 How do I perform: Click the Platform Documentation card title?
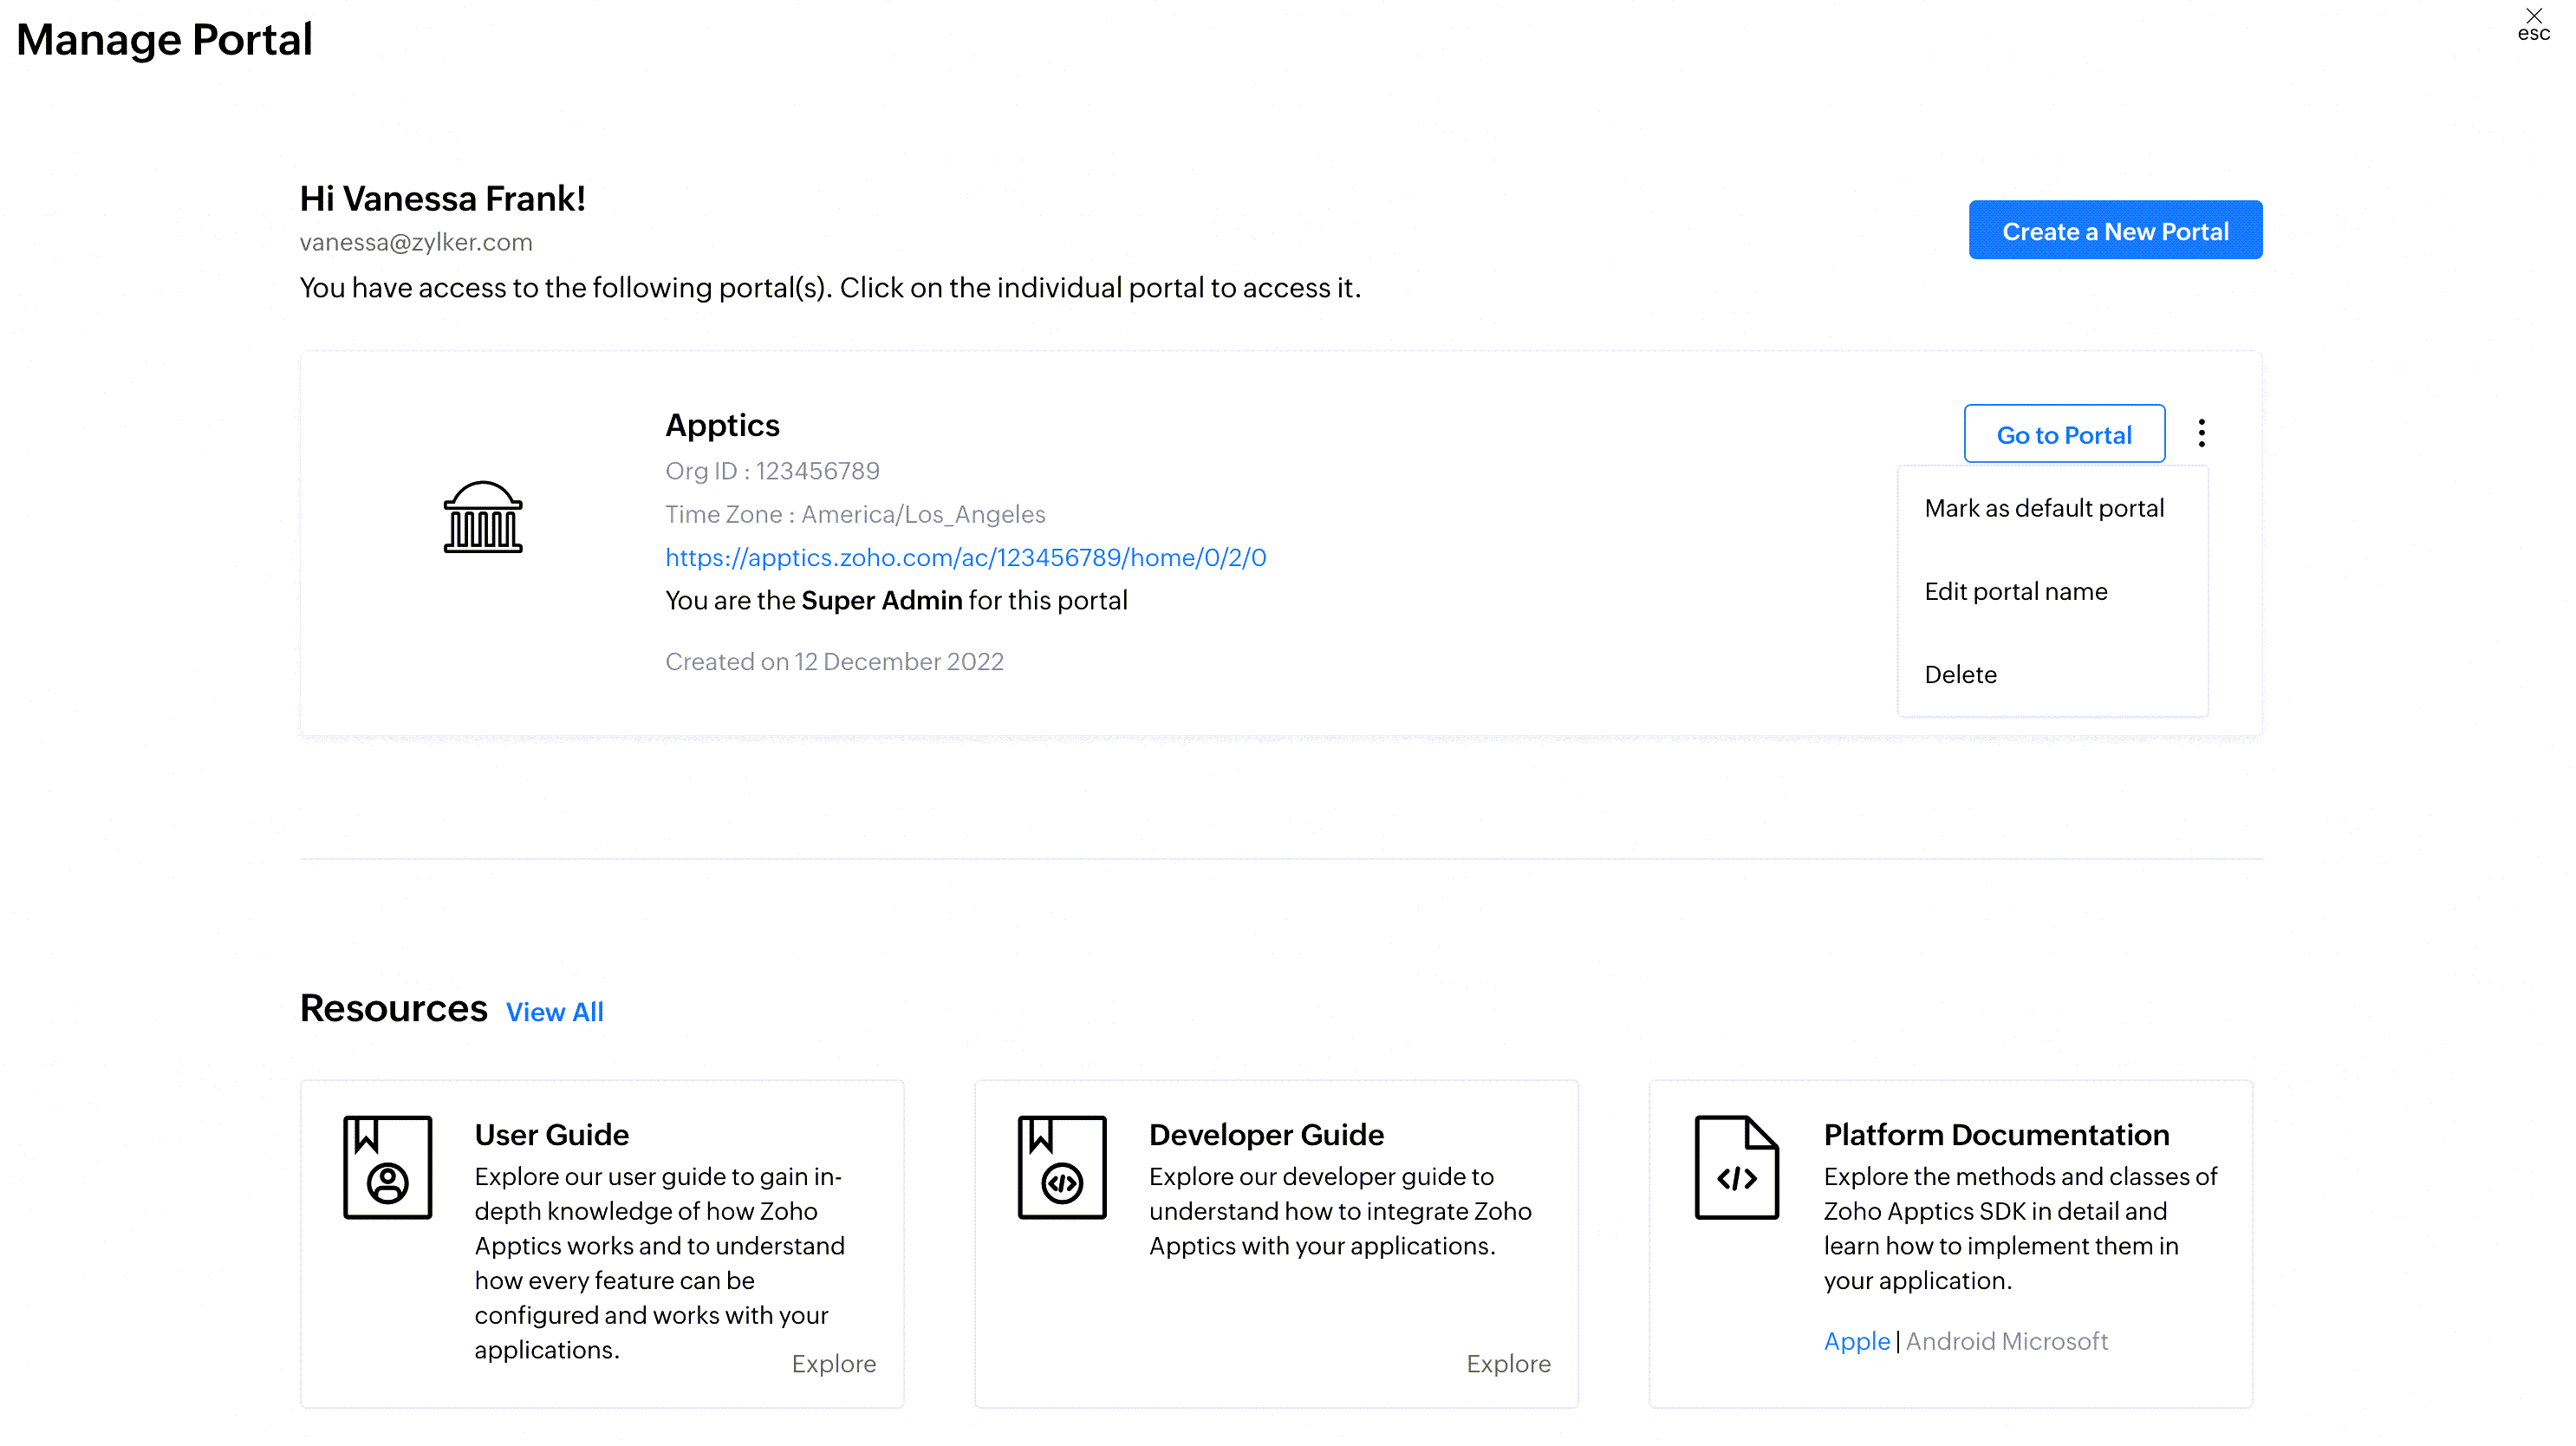tap(1996, 1134)
